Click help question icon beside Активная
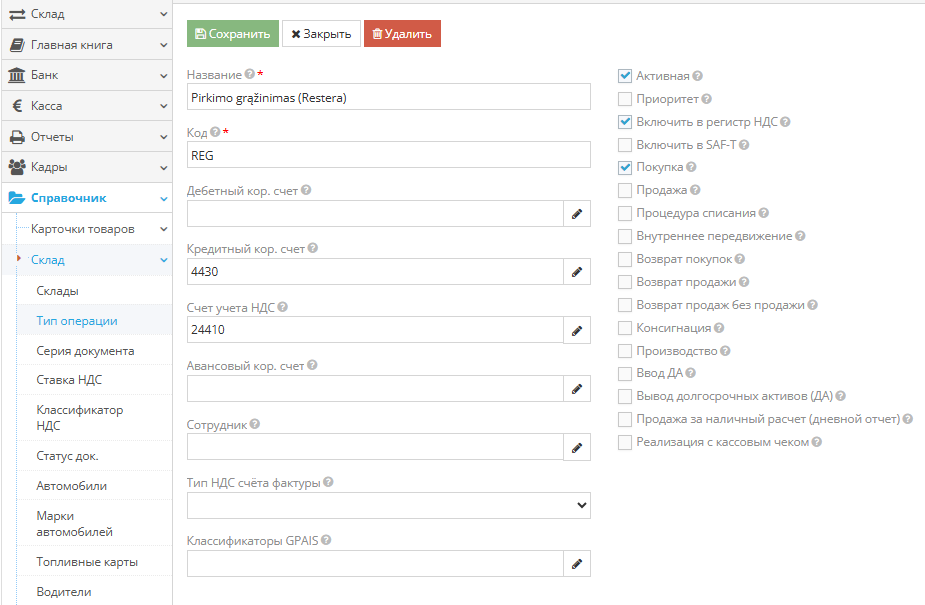The height and width of the screenshot is (605, 925). (697, 76)
